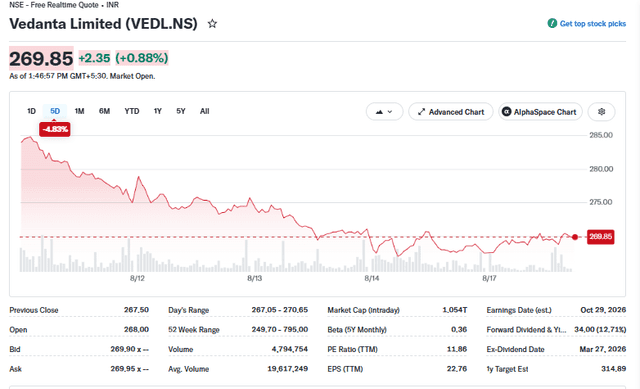Select the 5D time range
640x389 pixels.
coord(55,111)
